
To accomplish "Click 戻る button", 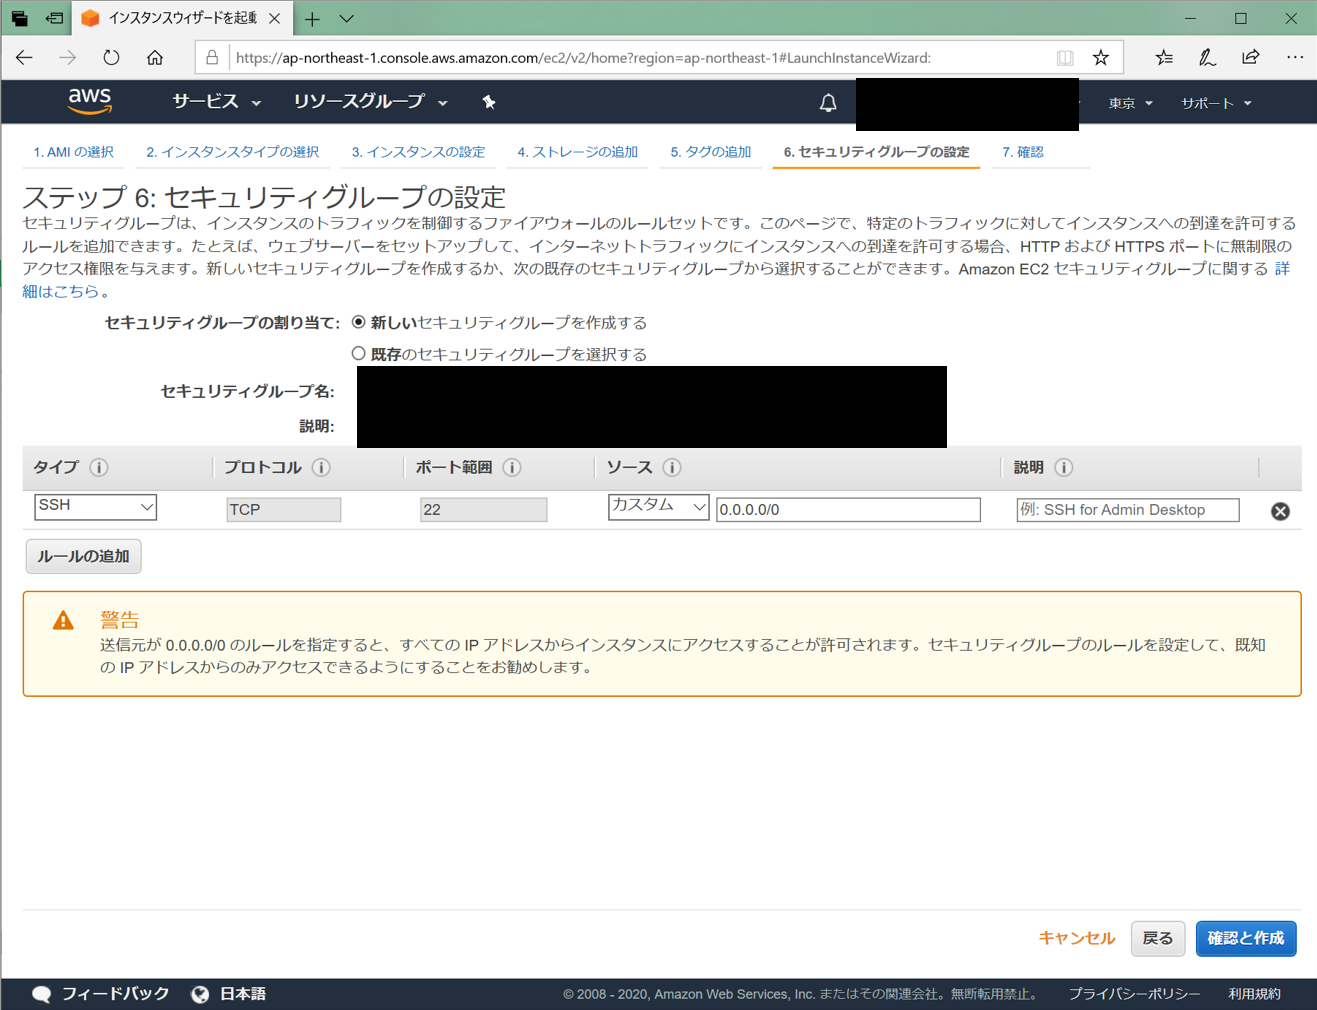I will click(x=1157, y=938).
